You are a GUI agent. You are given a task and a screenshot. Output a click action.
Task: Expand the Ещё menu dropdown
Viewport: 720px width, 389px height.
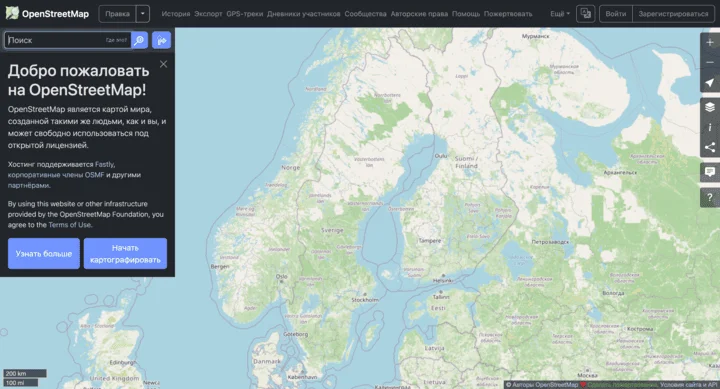pos(560,14)
